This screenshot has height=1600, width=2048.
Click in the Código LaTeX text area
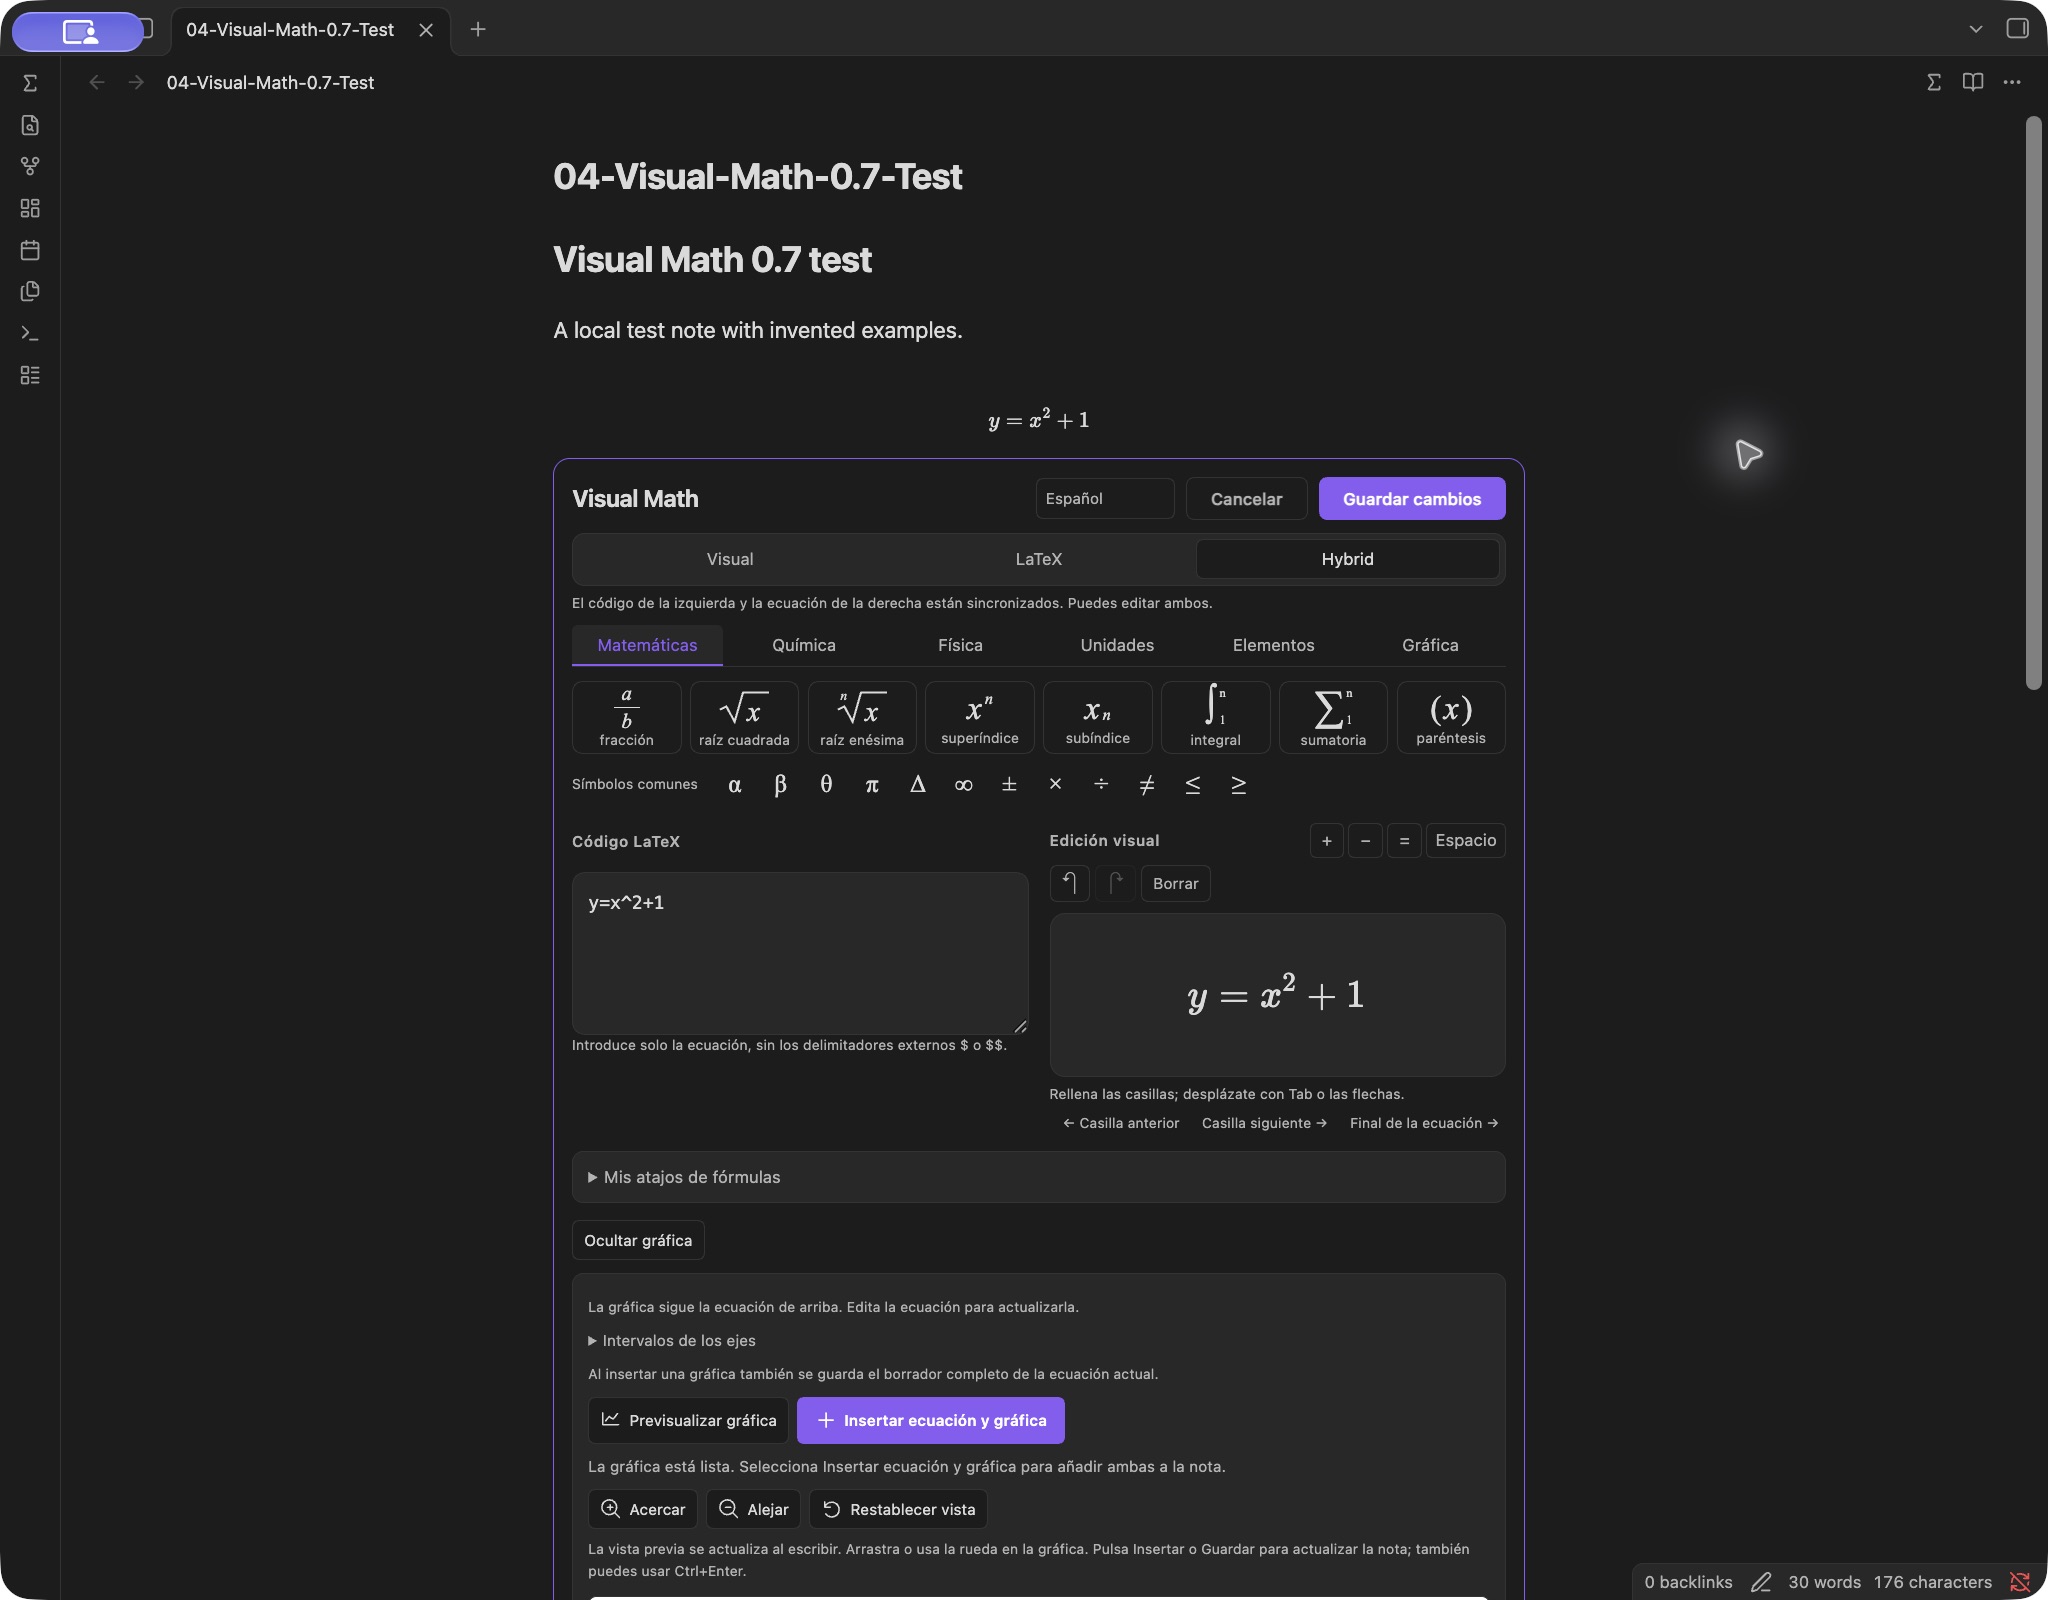click(x=800, y=953)
